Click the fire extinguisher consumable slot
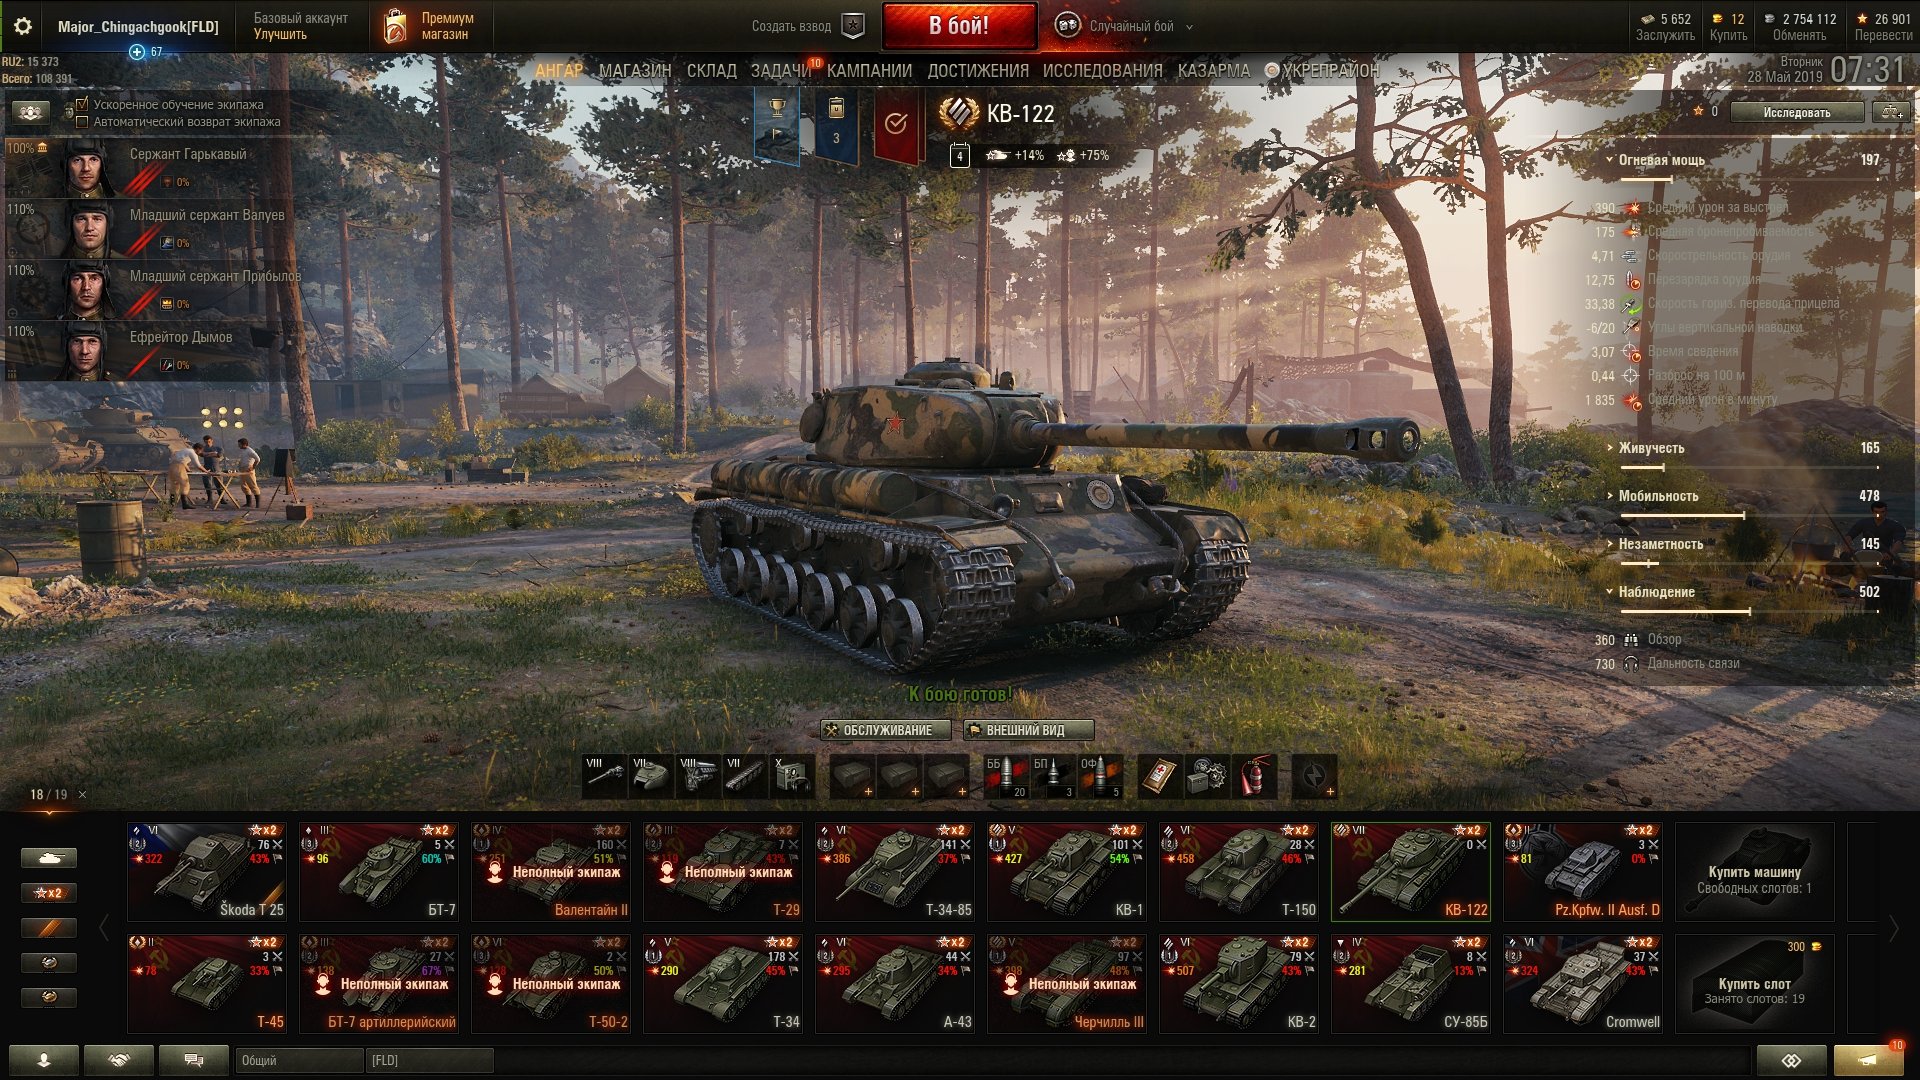Viewport: 1920px width, 1080px height. point(1254,777)
